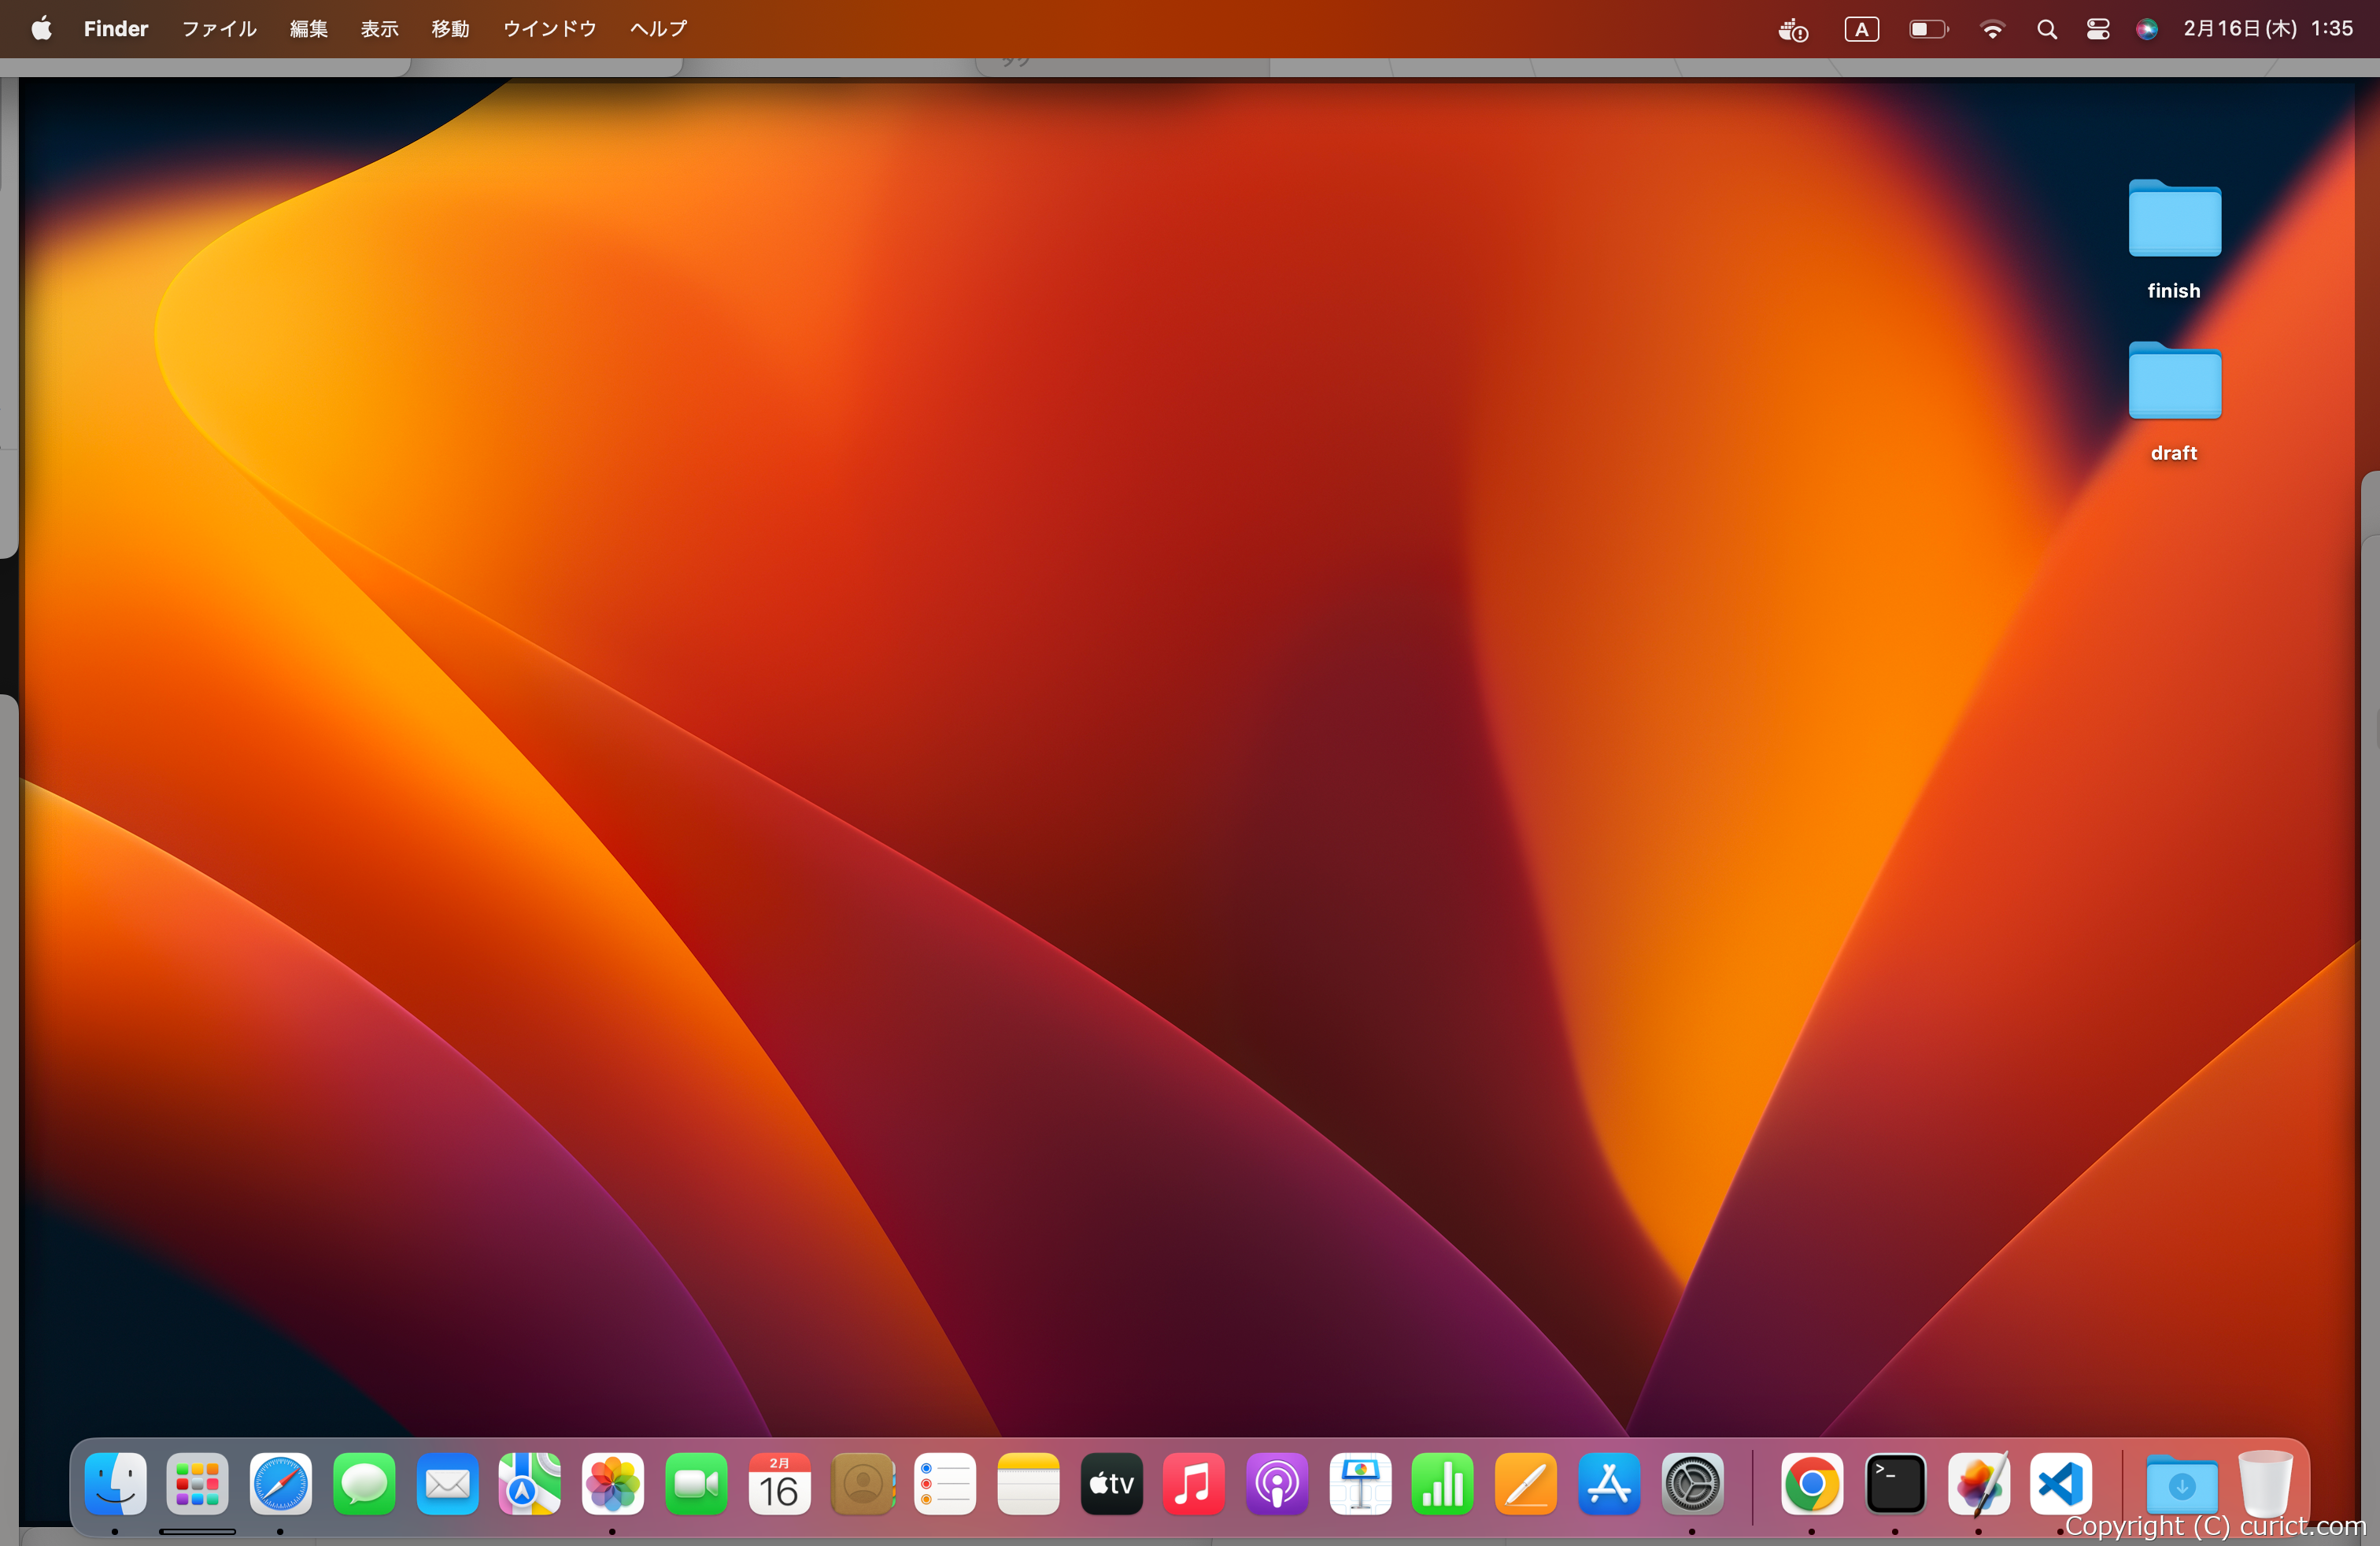Image resolution: width=2380 pixels, height=1546 pixels.
Task: Open the Music app icon
Action: [1194, 1484]
